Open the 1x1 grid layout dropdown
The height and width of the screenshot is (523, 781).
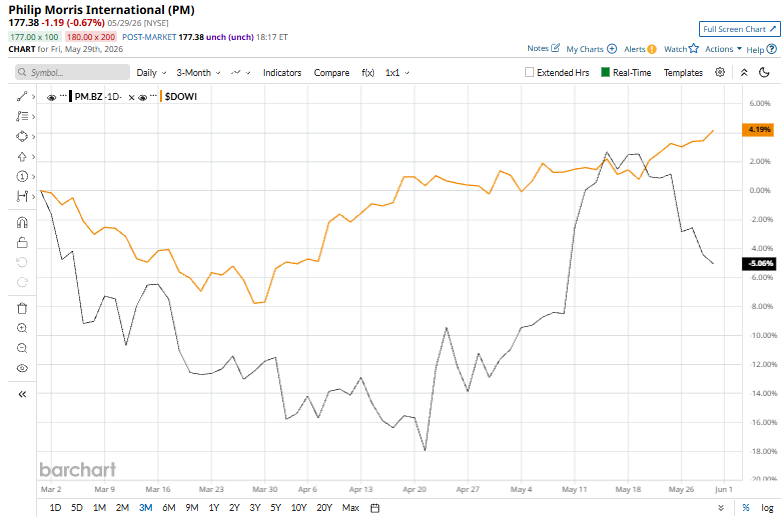[397, 73]
